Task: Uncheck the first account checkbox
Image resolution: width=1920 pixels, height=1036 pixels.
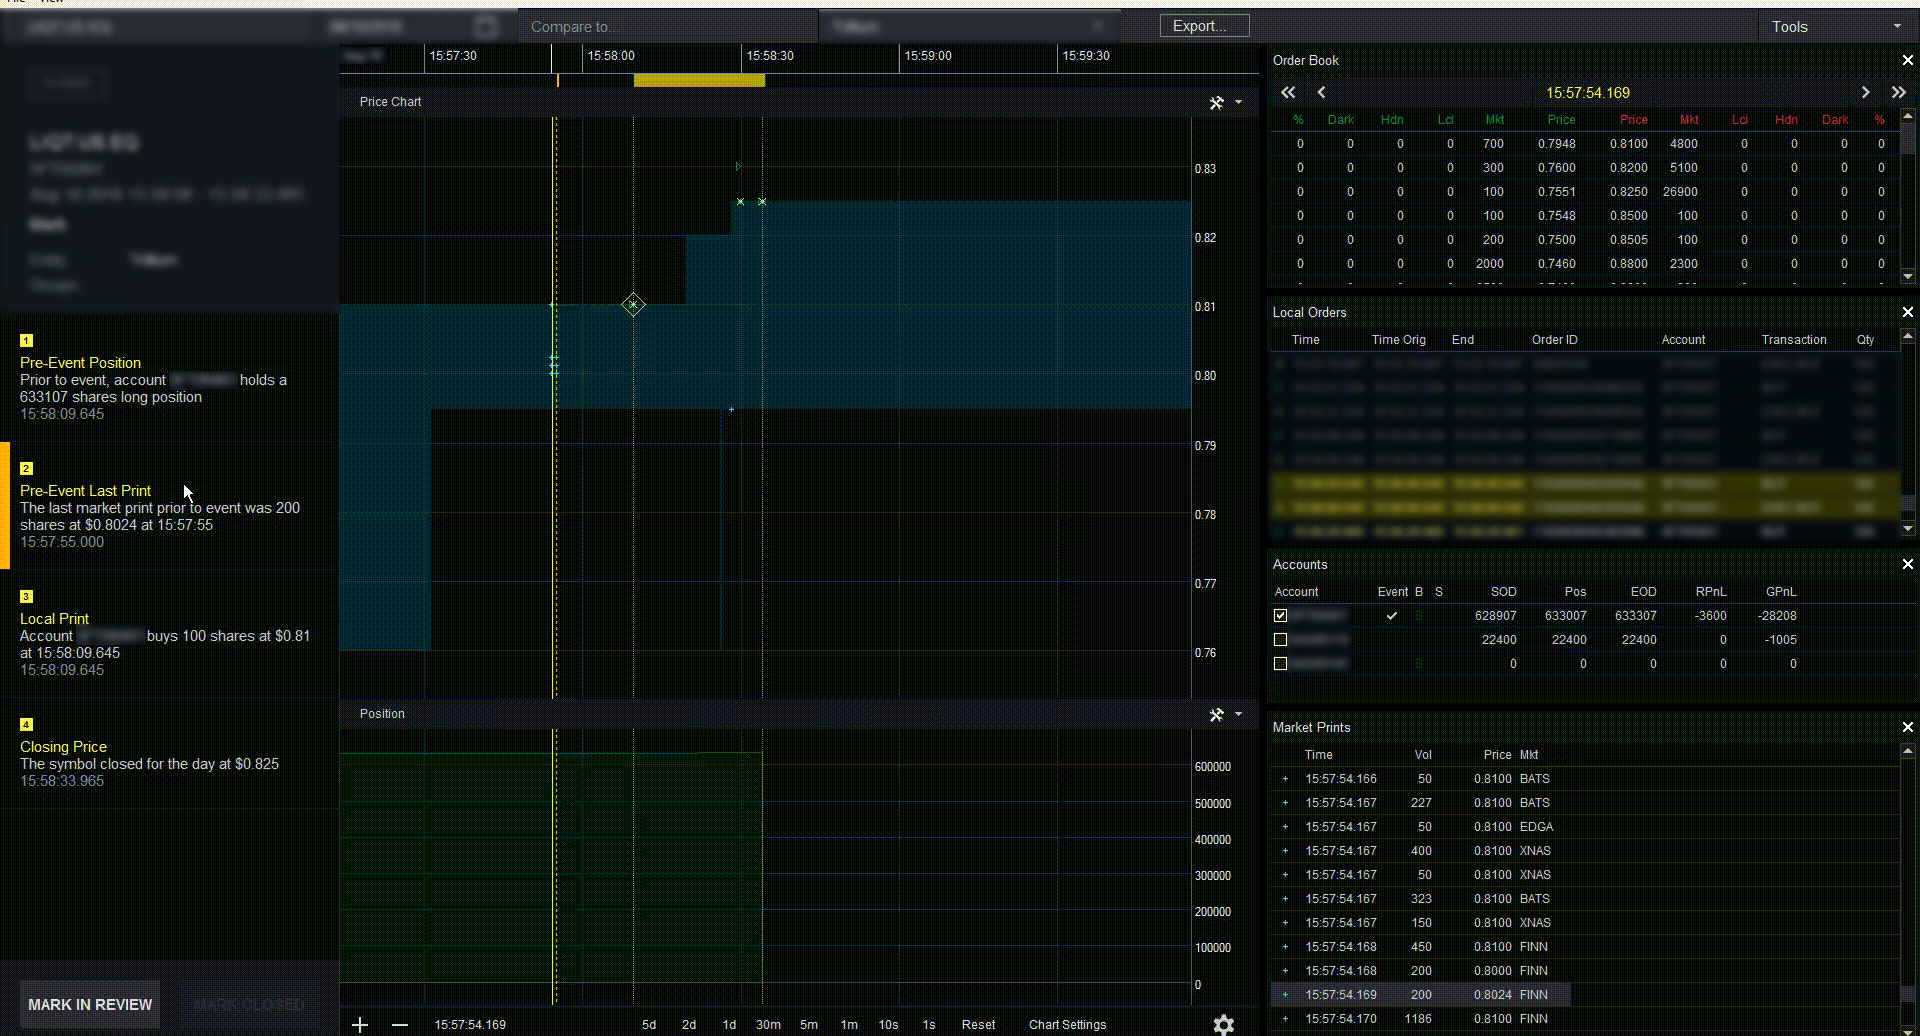Action: click(x=1281, y=616)
